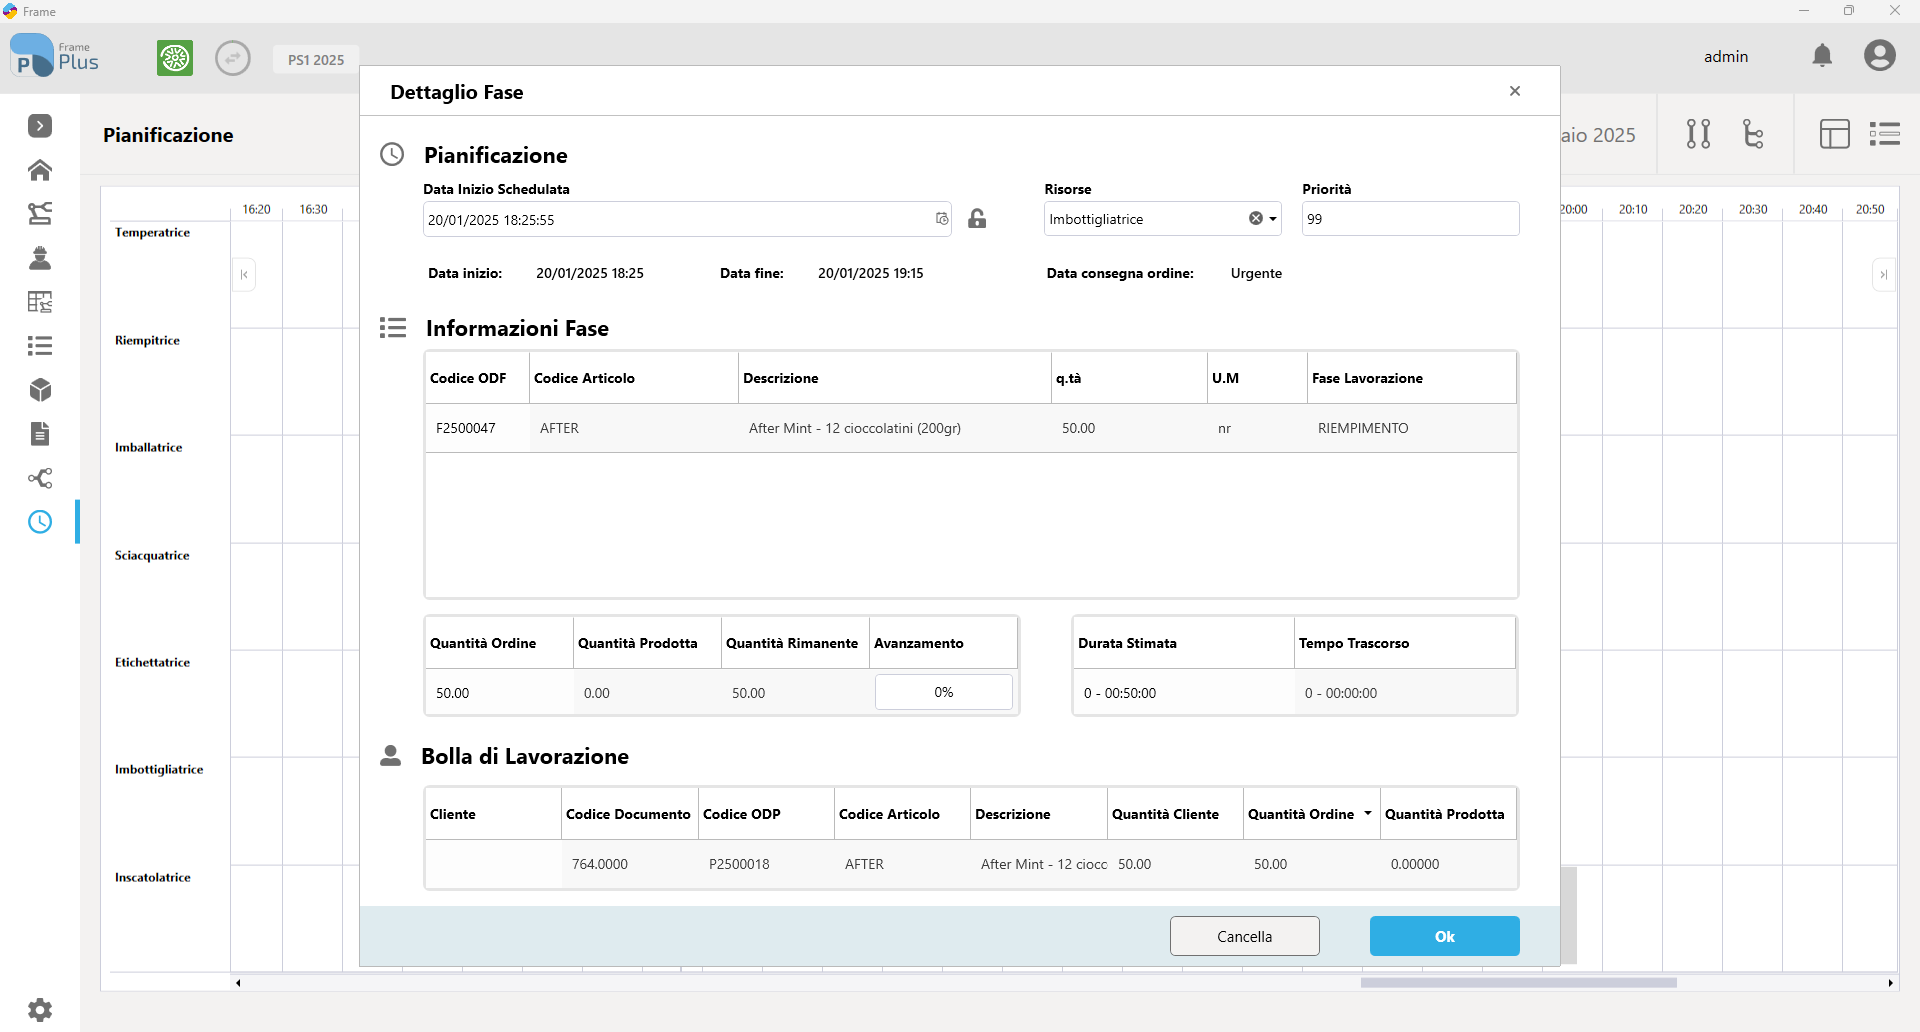Sort by Codice ODF column header
This screenshot has width=1920, height=1032.
(477, 378)
